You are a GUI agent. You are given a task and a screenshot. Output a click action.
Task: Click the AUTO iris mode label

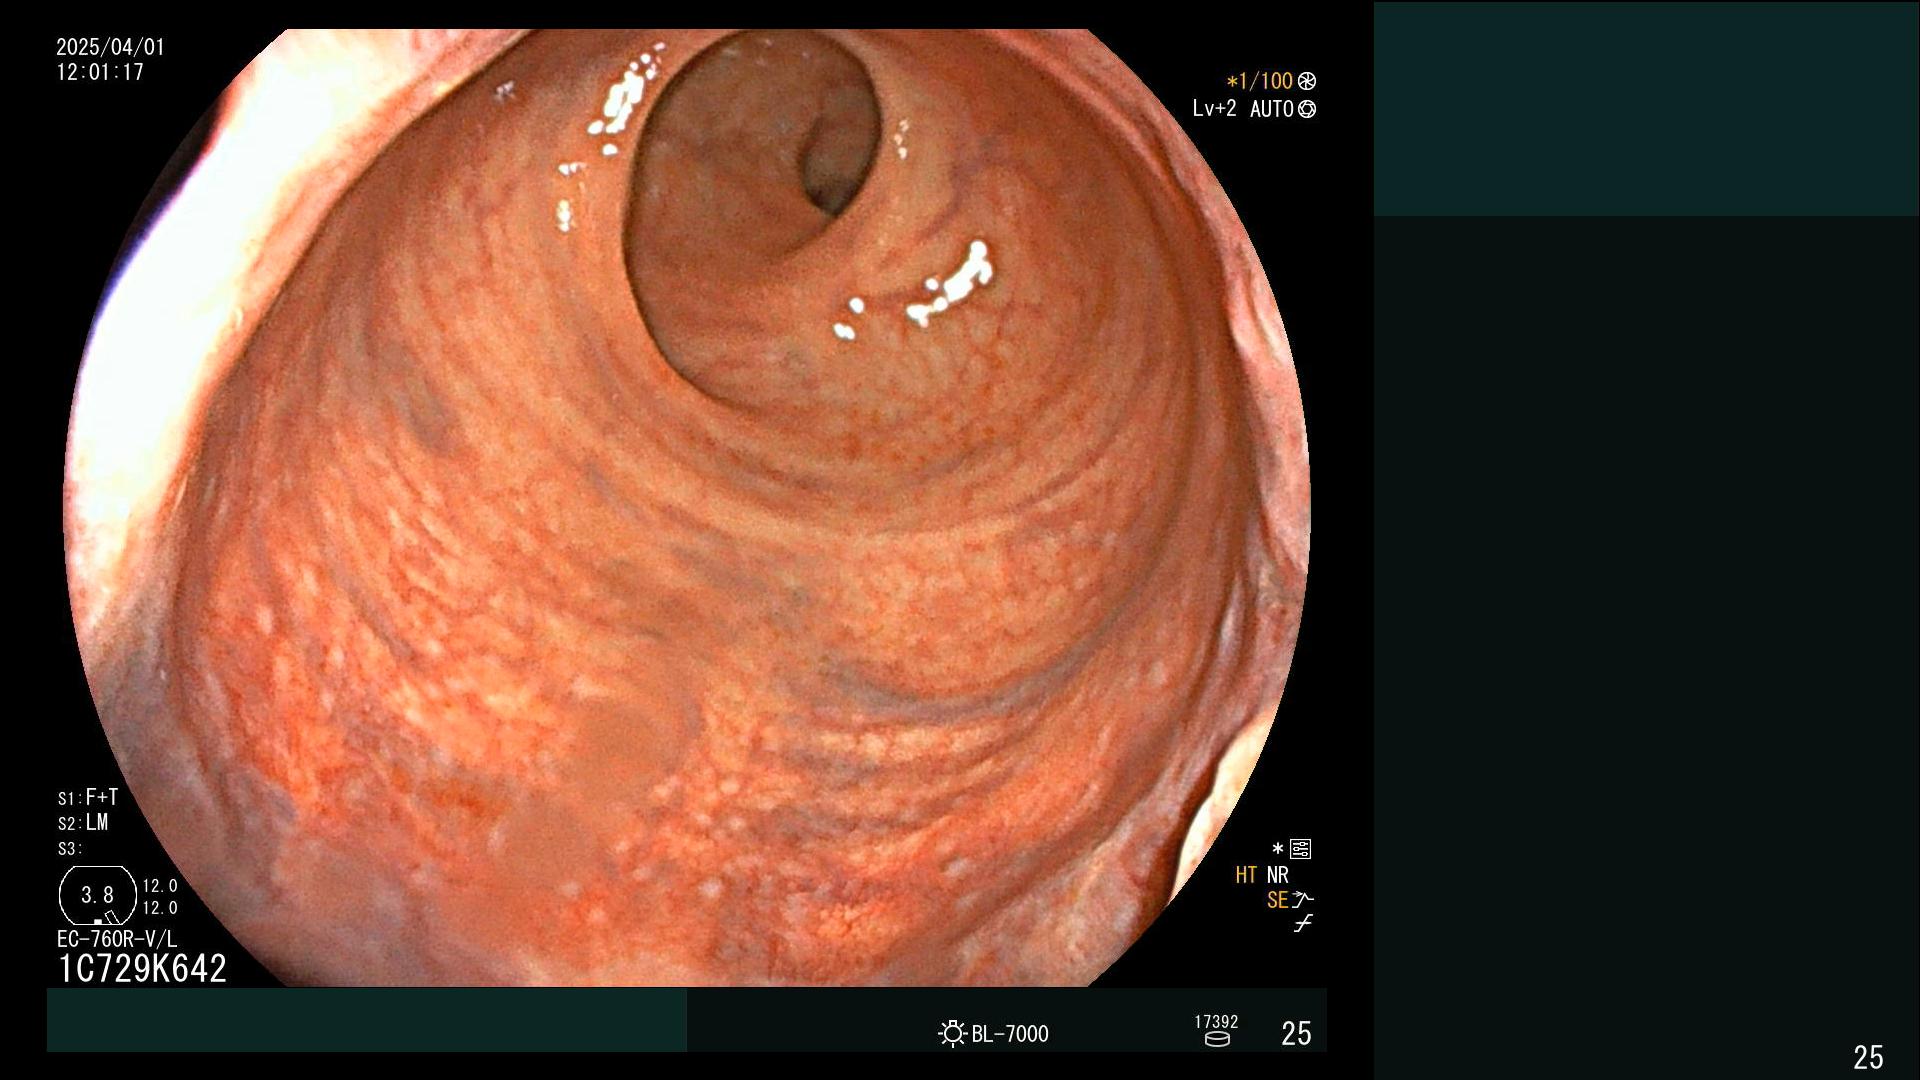tap(1272, 109)
